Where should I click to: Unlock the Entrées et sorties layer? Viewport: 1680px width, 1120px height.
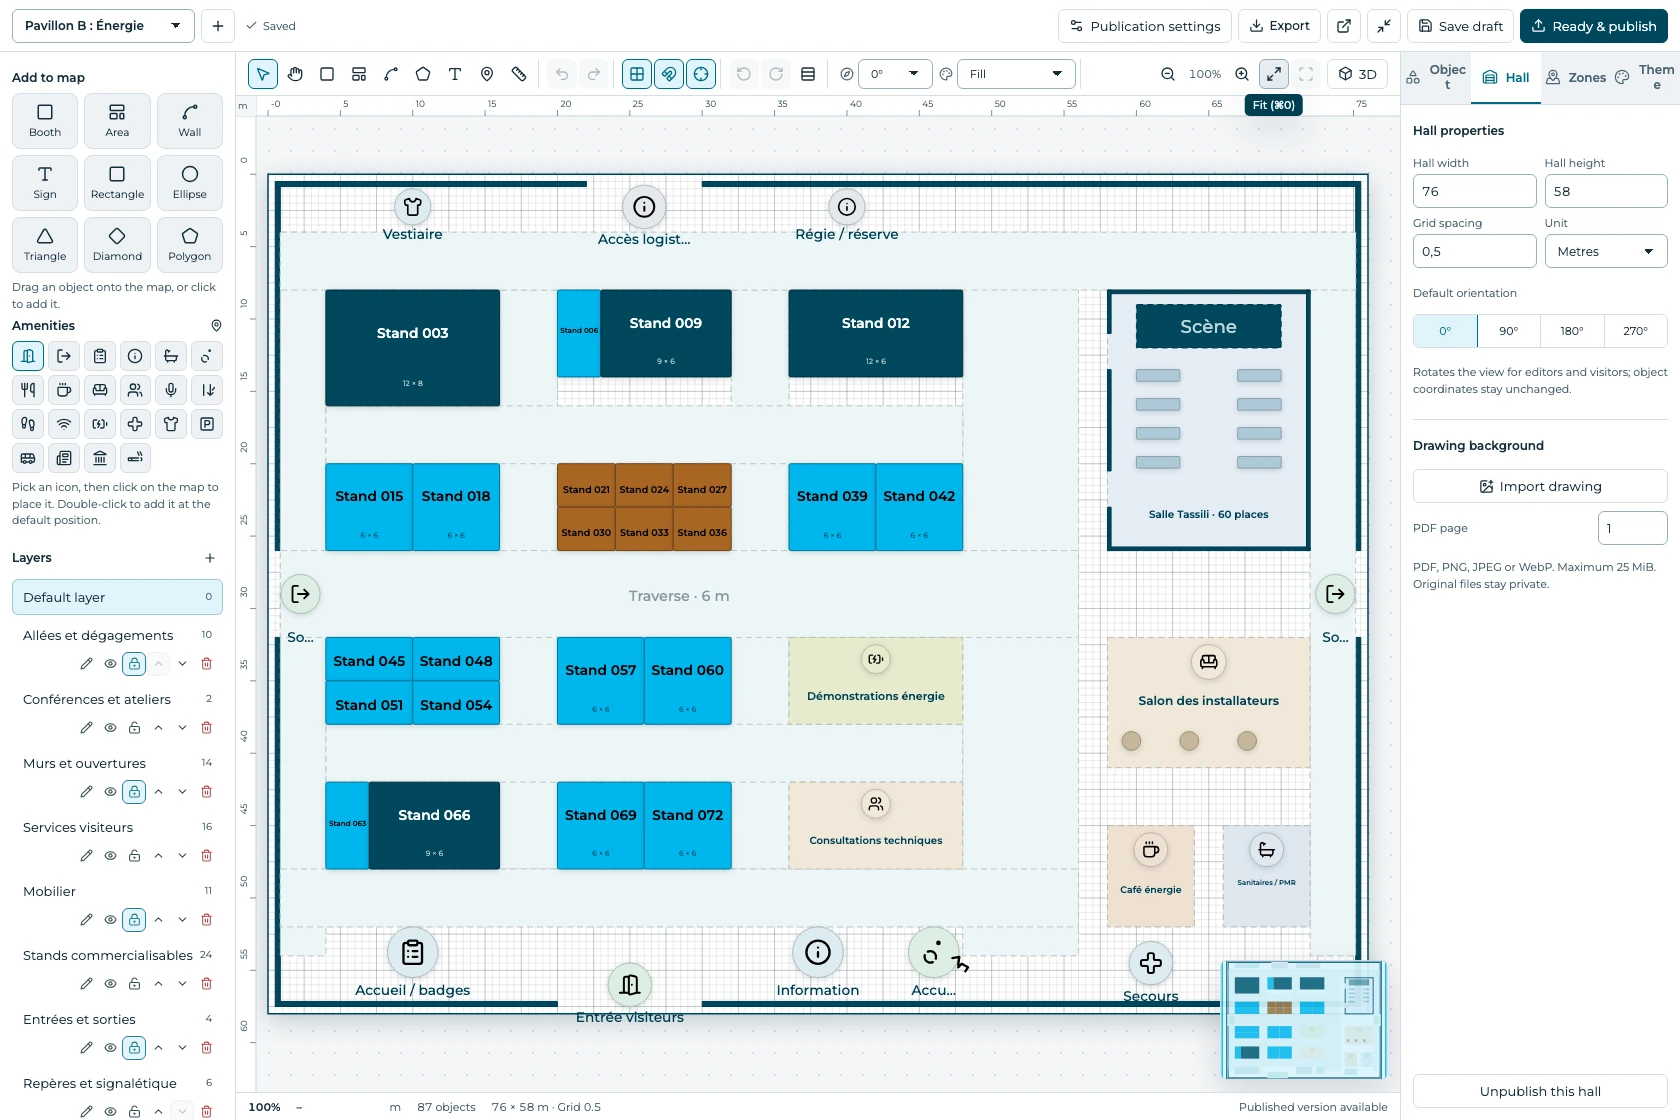pyautogui.click(x=134, y=1048)
